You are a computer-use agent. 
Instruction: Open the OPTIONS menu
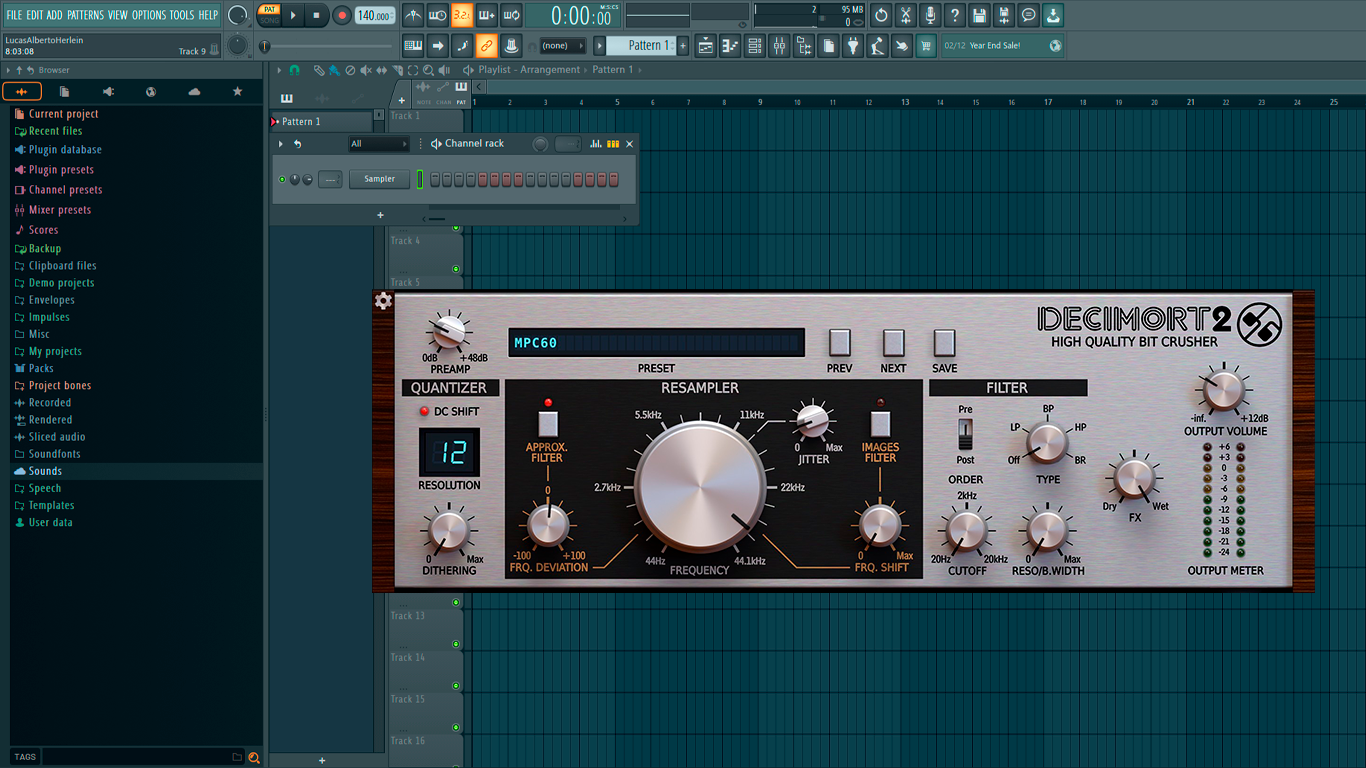[149, 15]
